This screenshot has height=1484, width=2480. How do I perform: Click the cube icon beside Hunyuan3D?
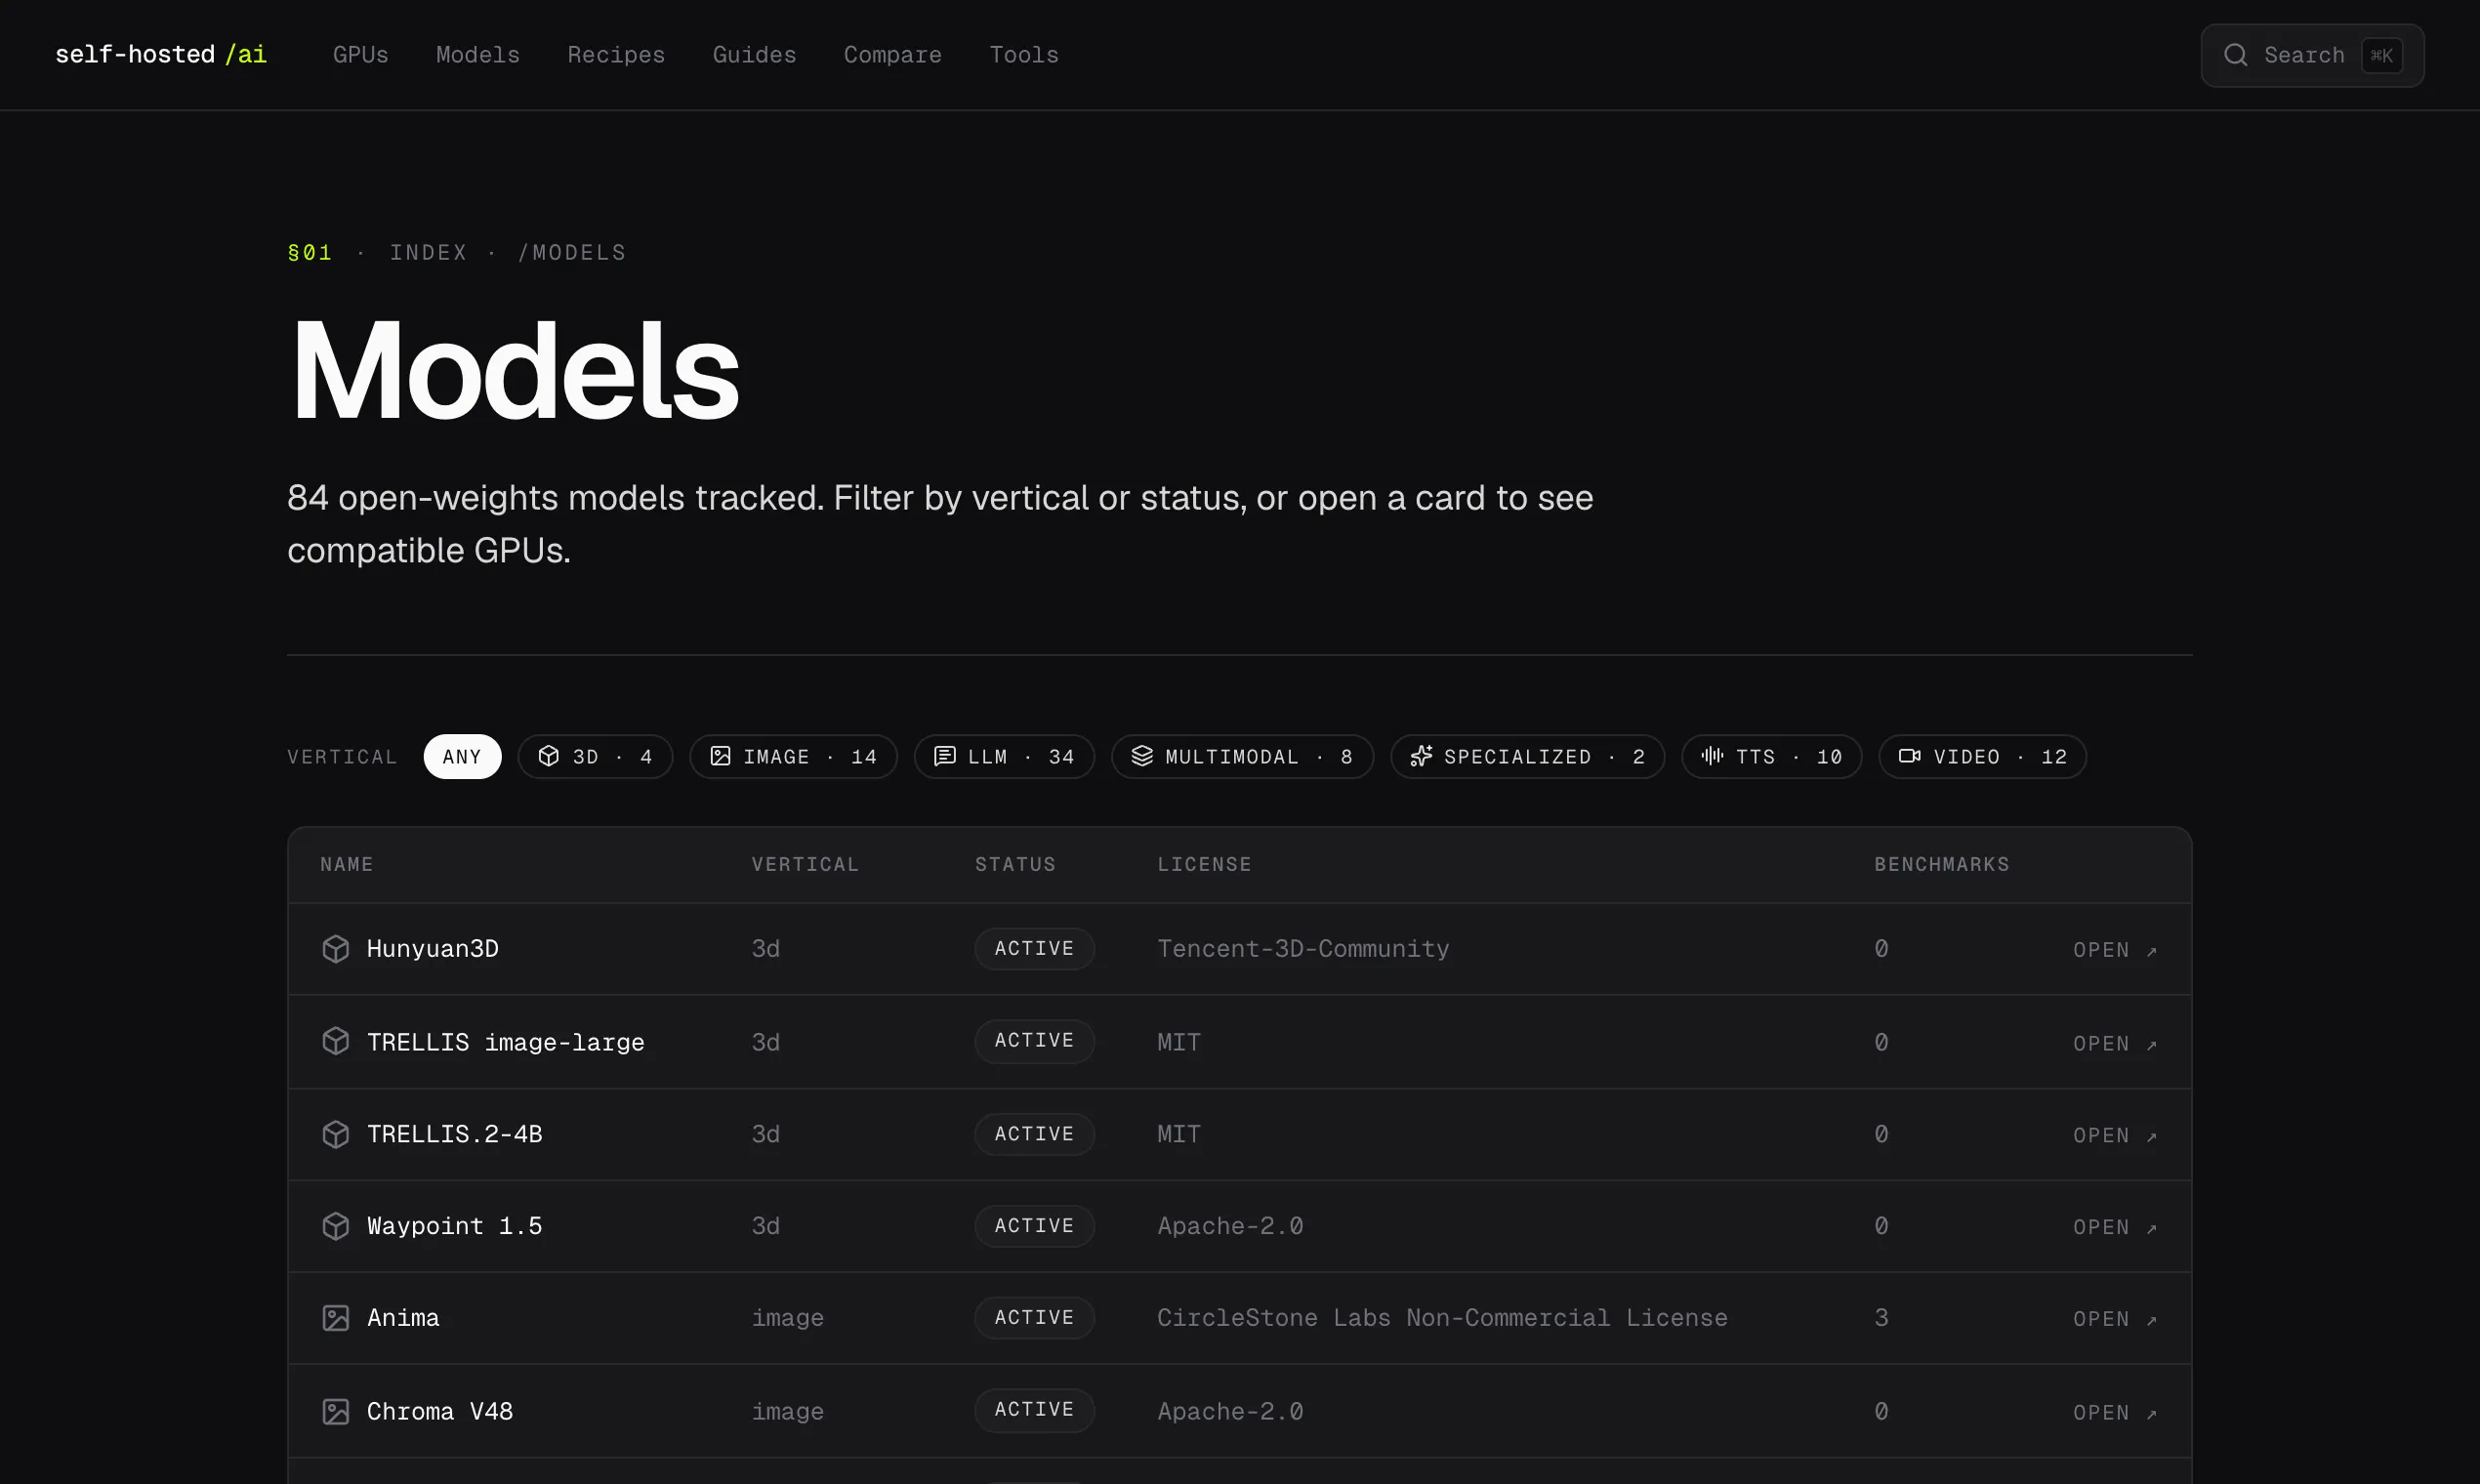click(336, 948)
